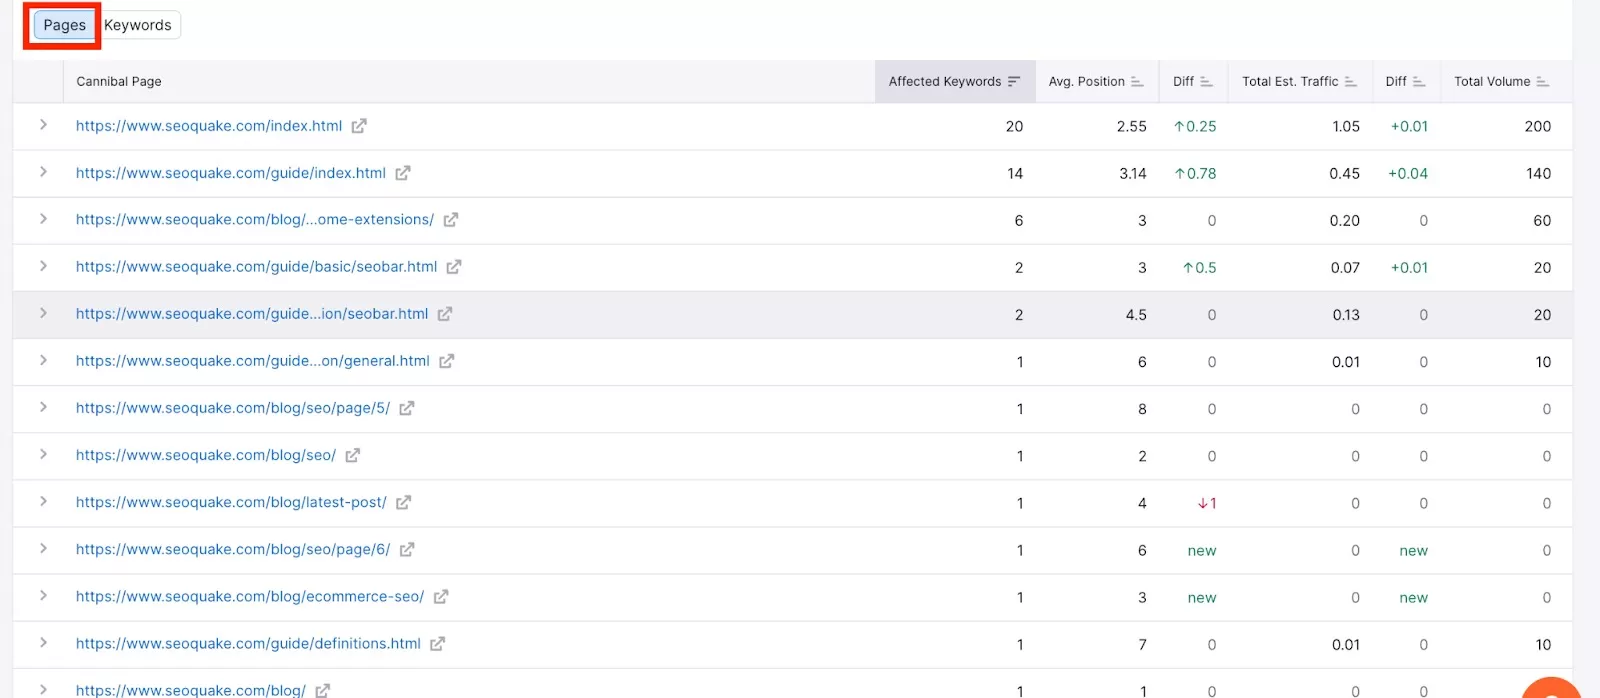Open external link icon for blog/latest-post/
Viewport: 1600px width, 698px height.
coord(403,503)
